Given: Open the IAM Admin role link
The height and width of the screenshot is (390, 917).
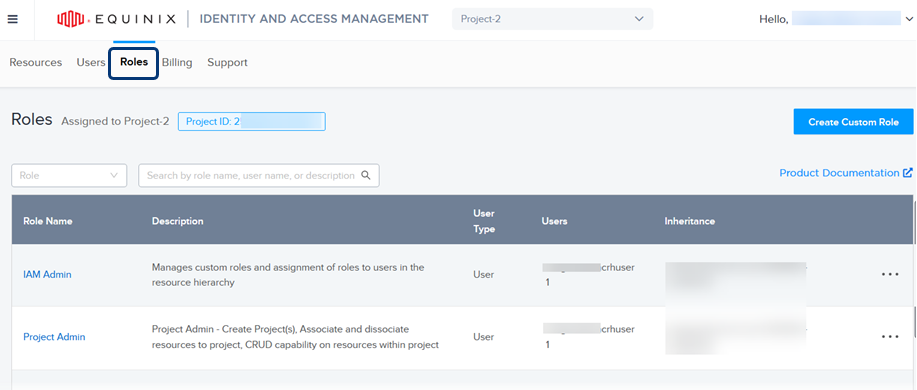Looking at the screenshot, I should (x=47, y=274).
